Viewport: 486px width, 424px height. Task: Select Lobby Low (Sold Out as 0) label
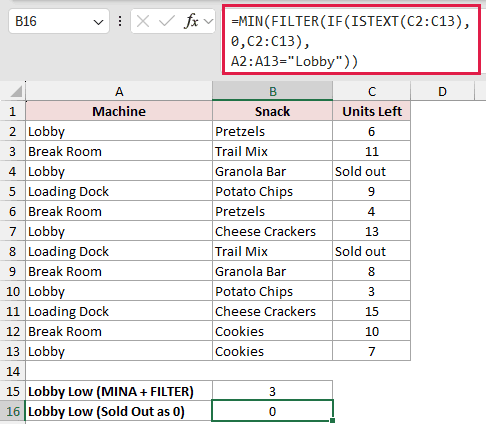[x=119, y=411]
